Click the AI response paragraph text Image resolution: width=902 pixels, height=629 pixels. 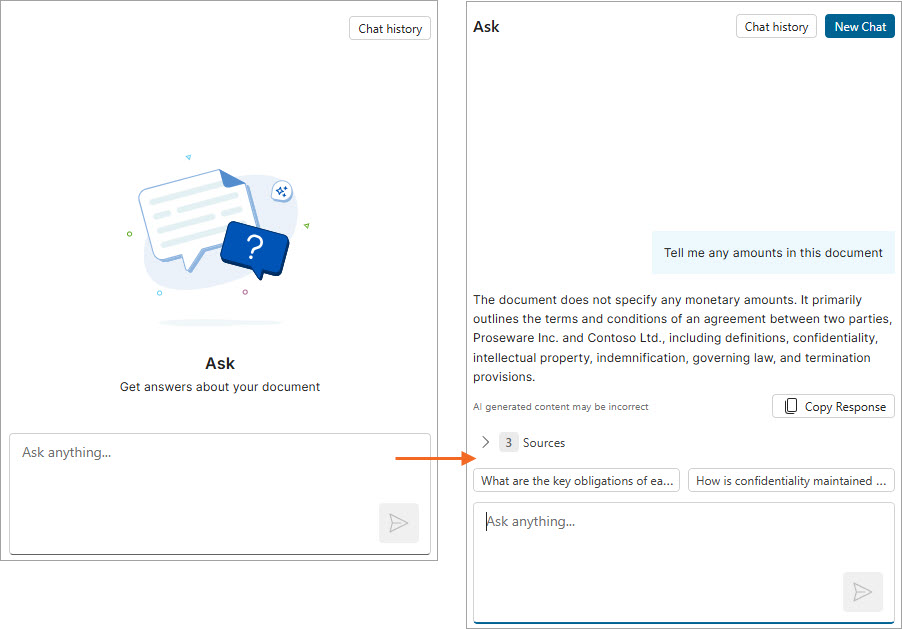[683, 338]
